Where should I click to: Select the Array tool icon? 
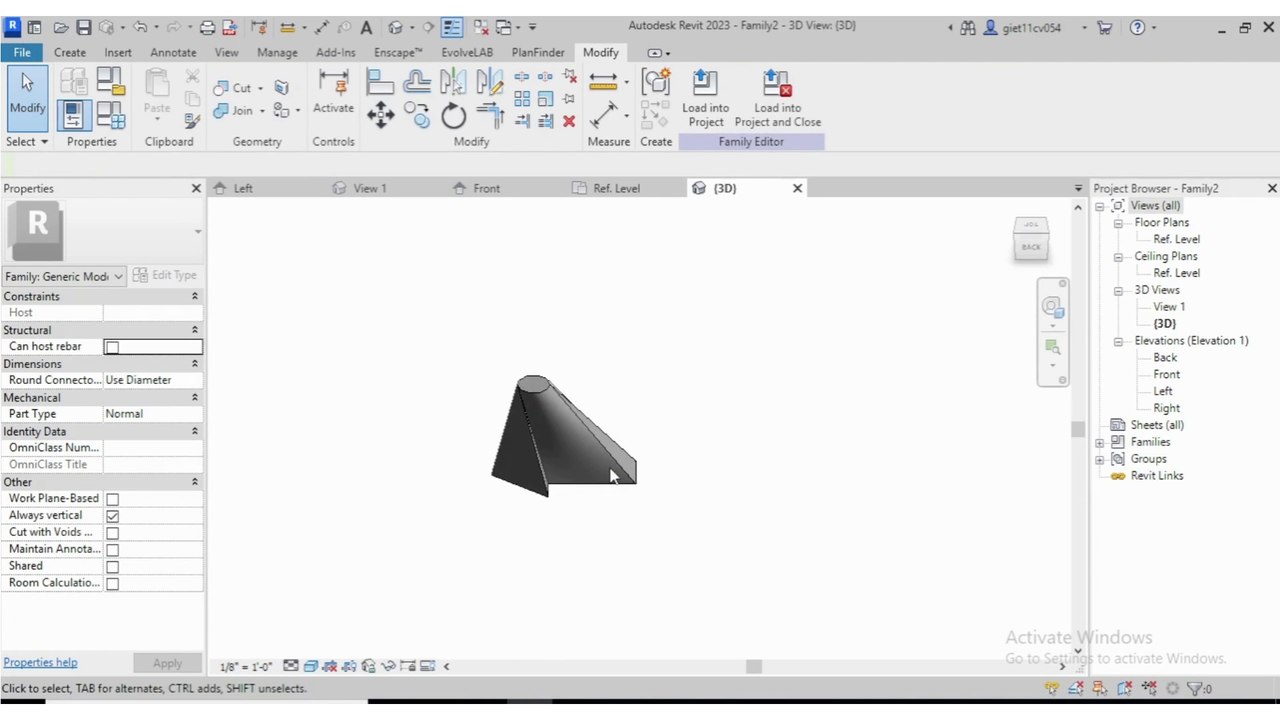pyautogui.click(x=522, y=98)
